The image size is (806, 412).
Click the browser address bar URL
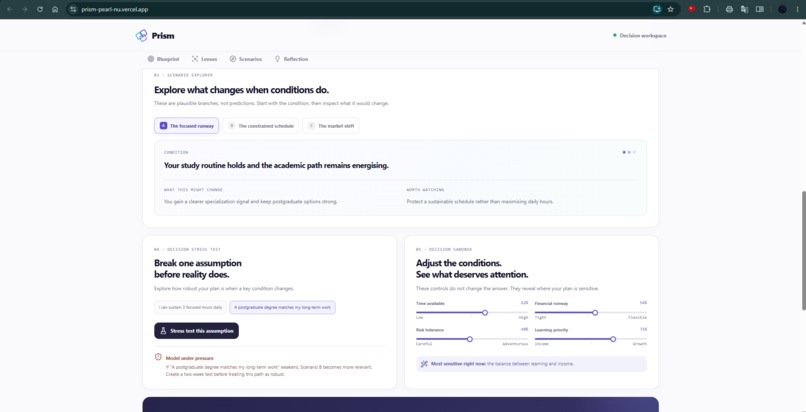point(115,9)
